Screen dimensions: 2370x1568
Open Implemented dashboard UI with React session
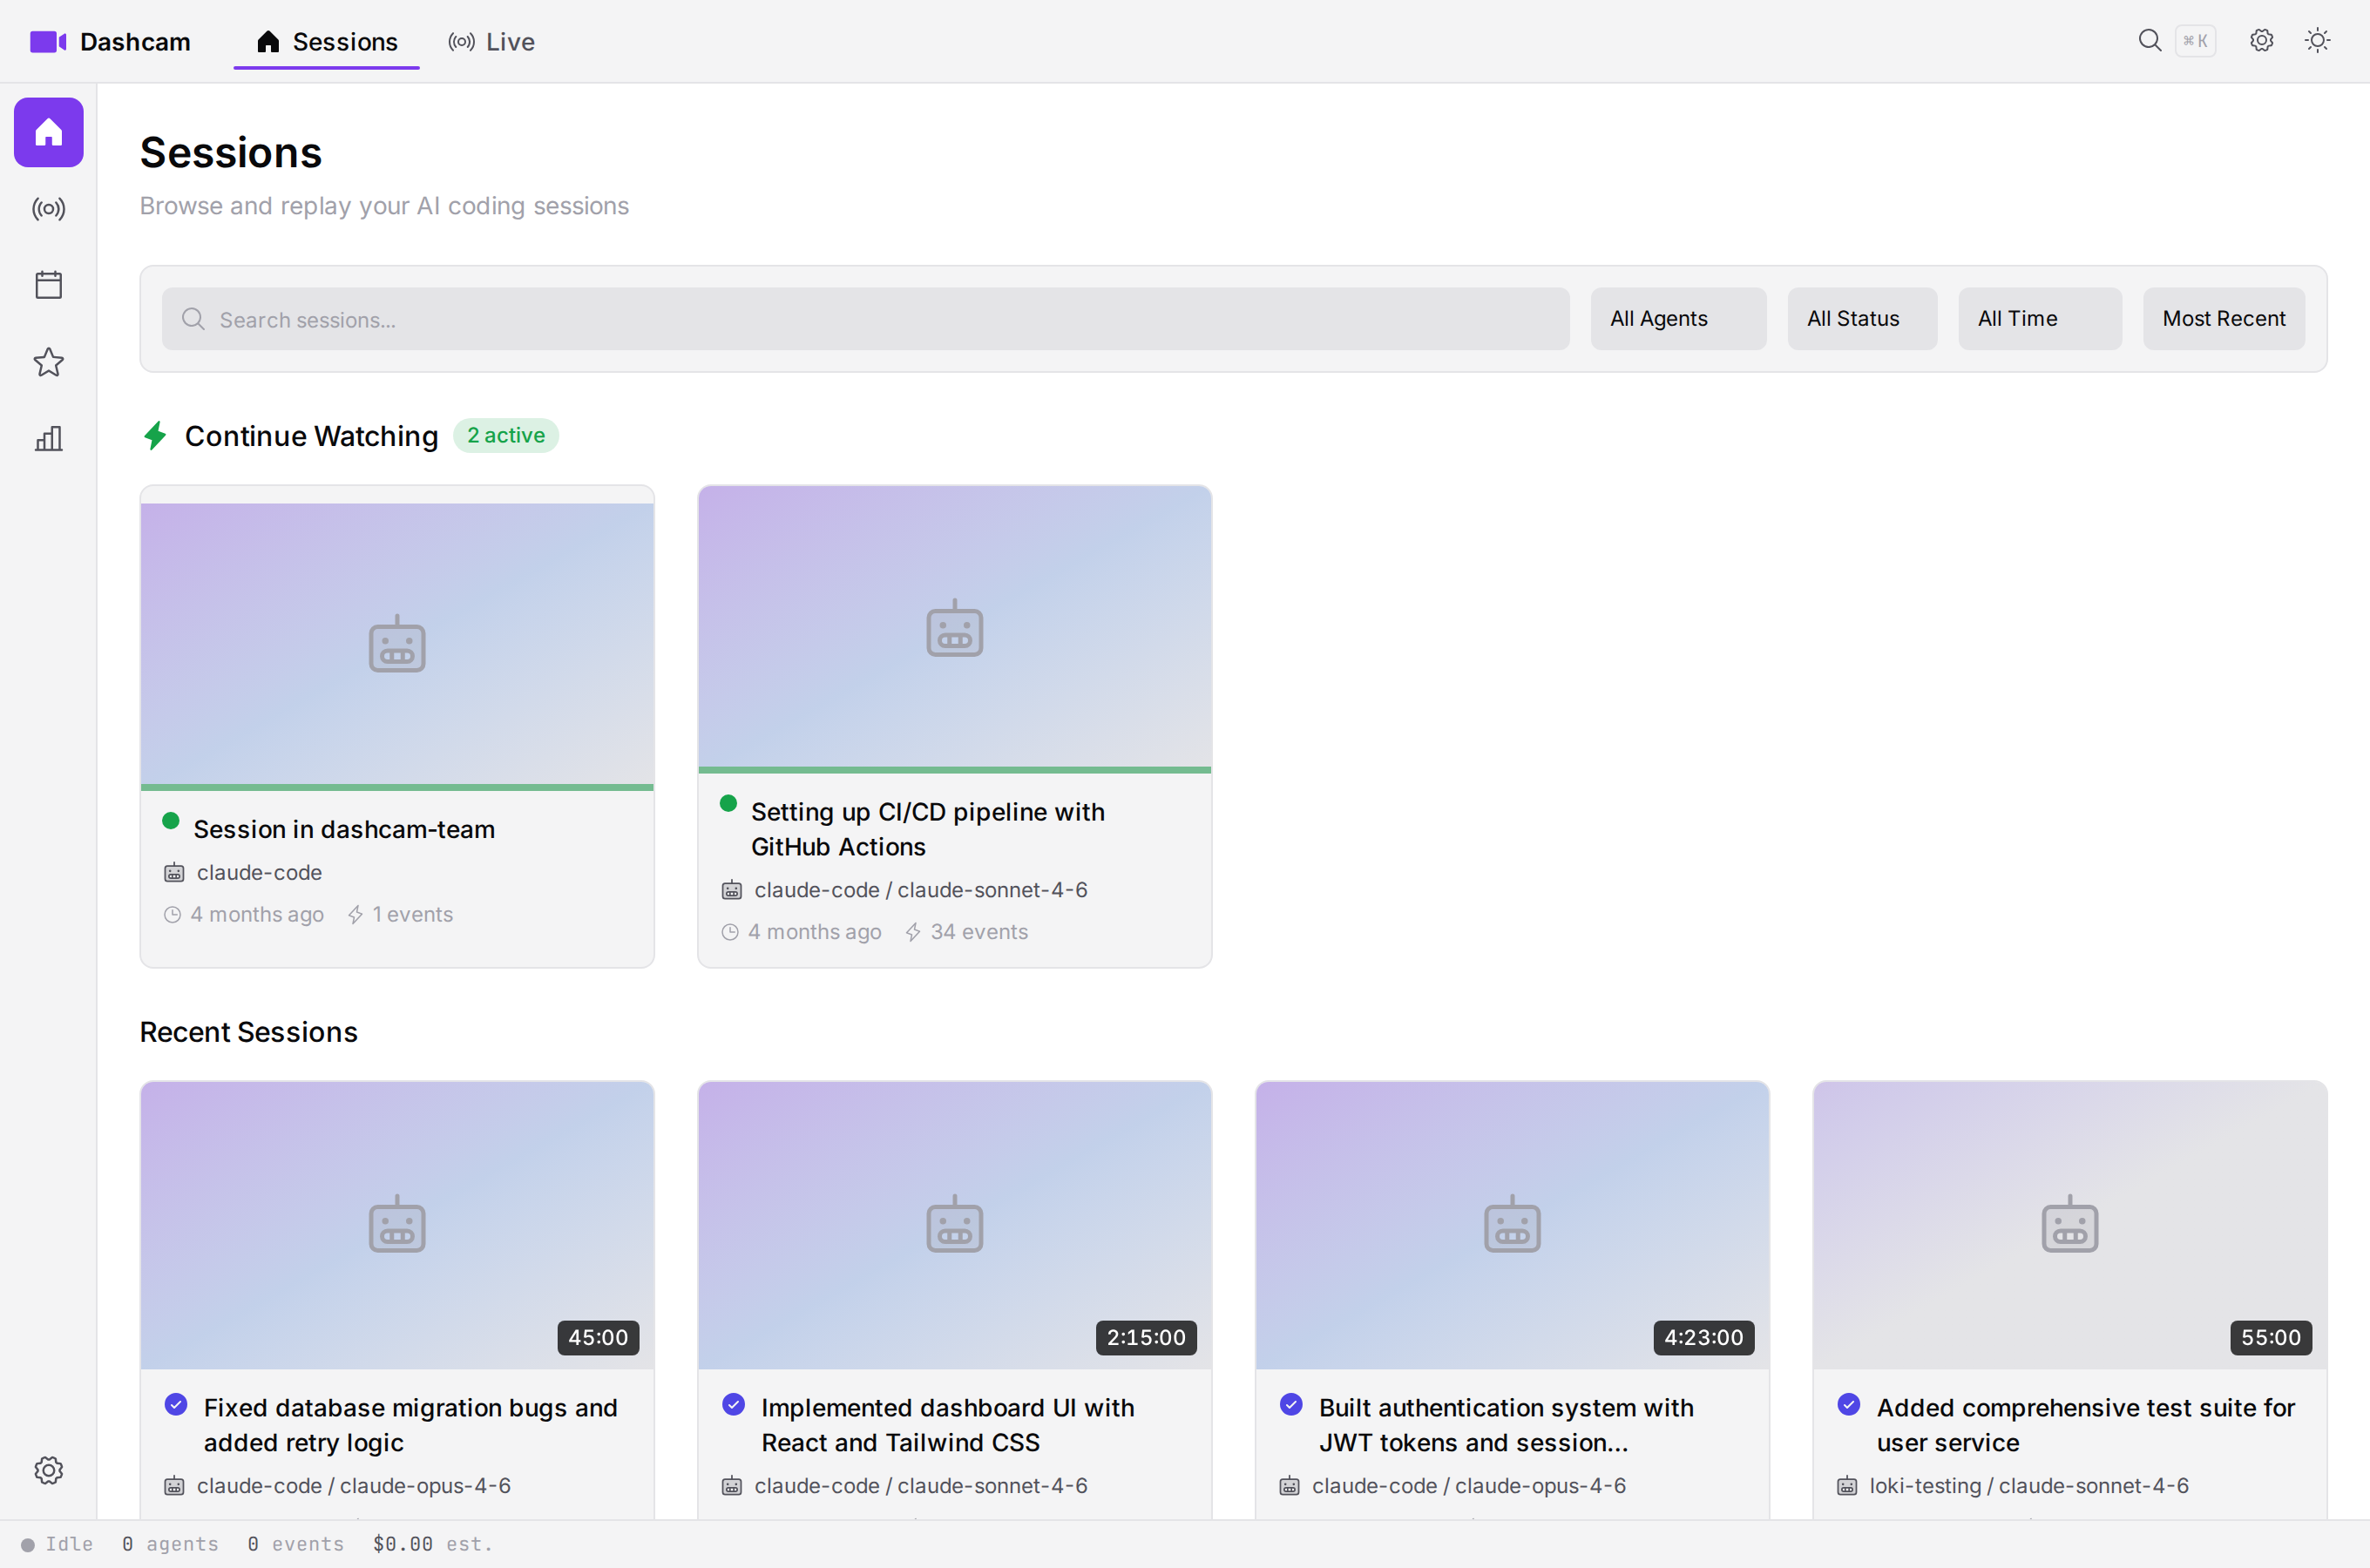[x=947, y=1425]
